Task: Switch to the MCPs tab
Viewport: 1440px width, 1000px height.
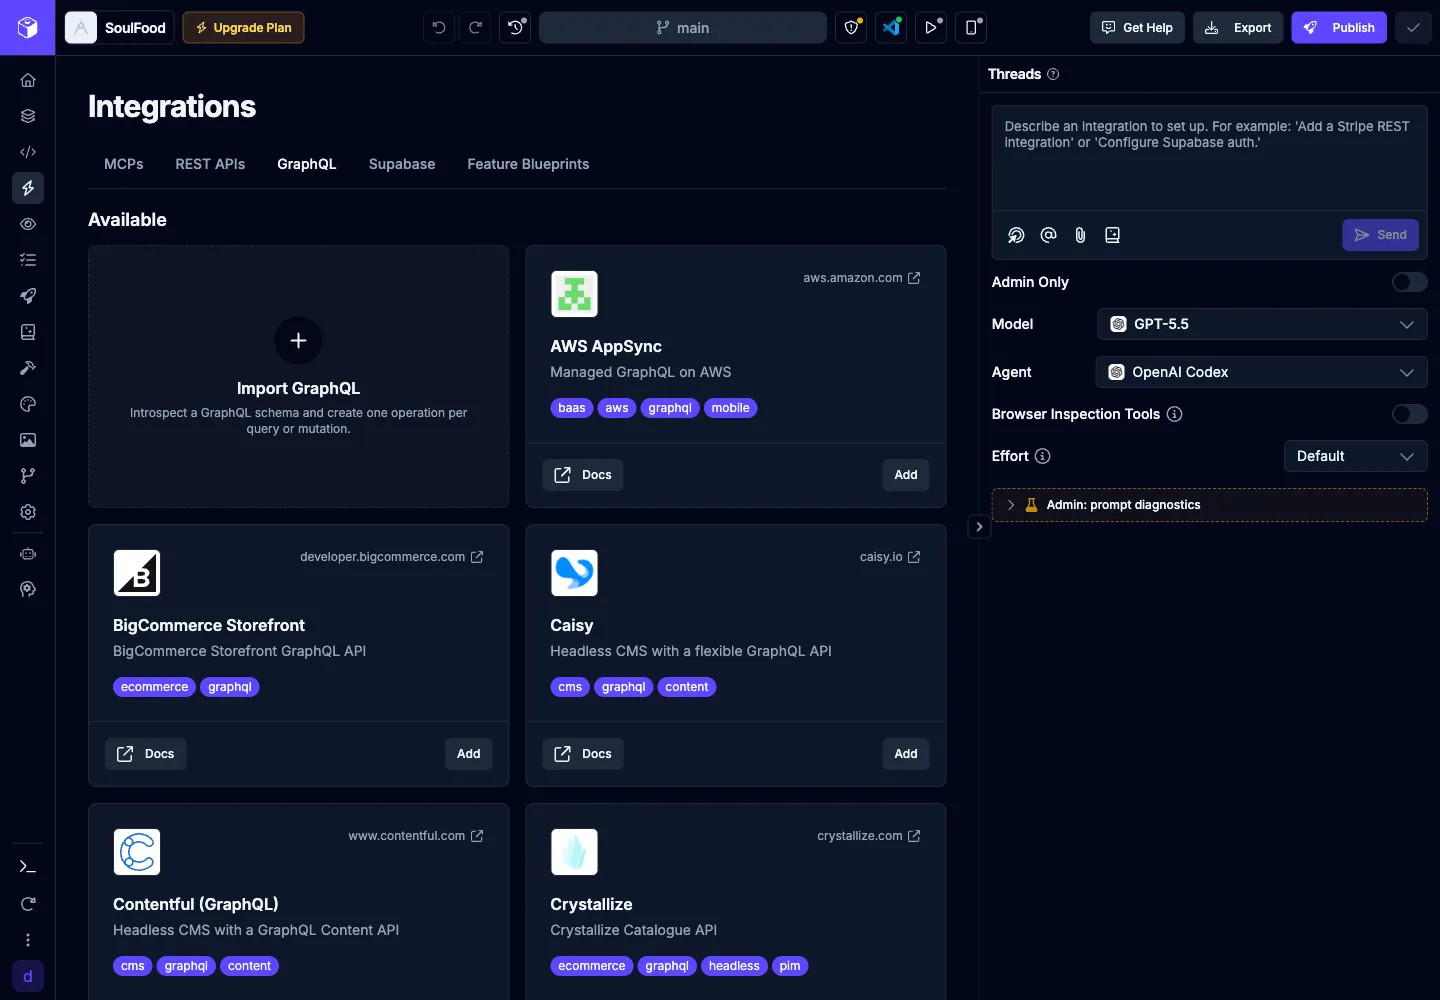Action: pyautogui.click(x=124, y=164)
